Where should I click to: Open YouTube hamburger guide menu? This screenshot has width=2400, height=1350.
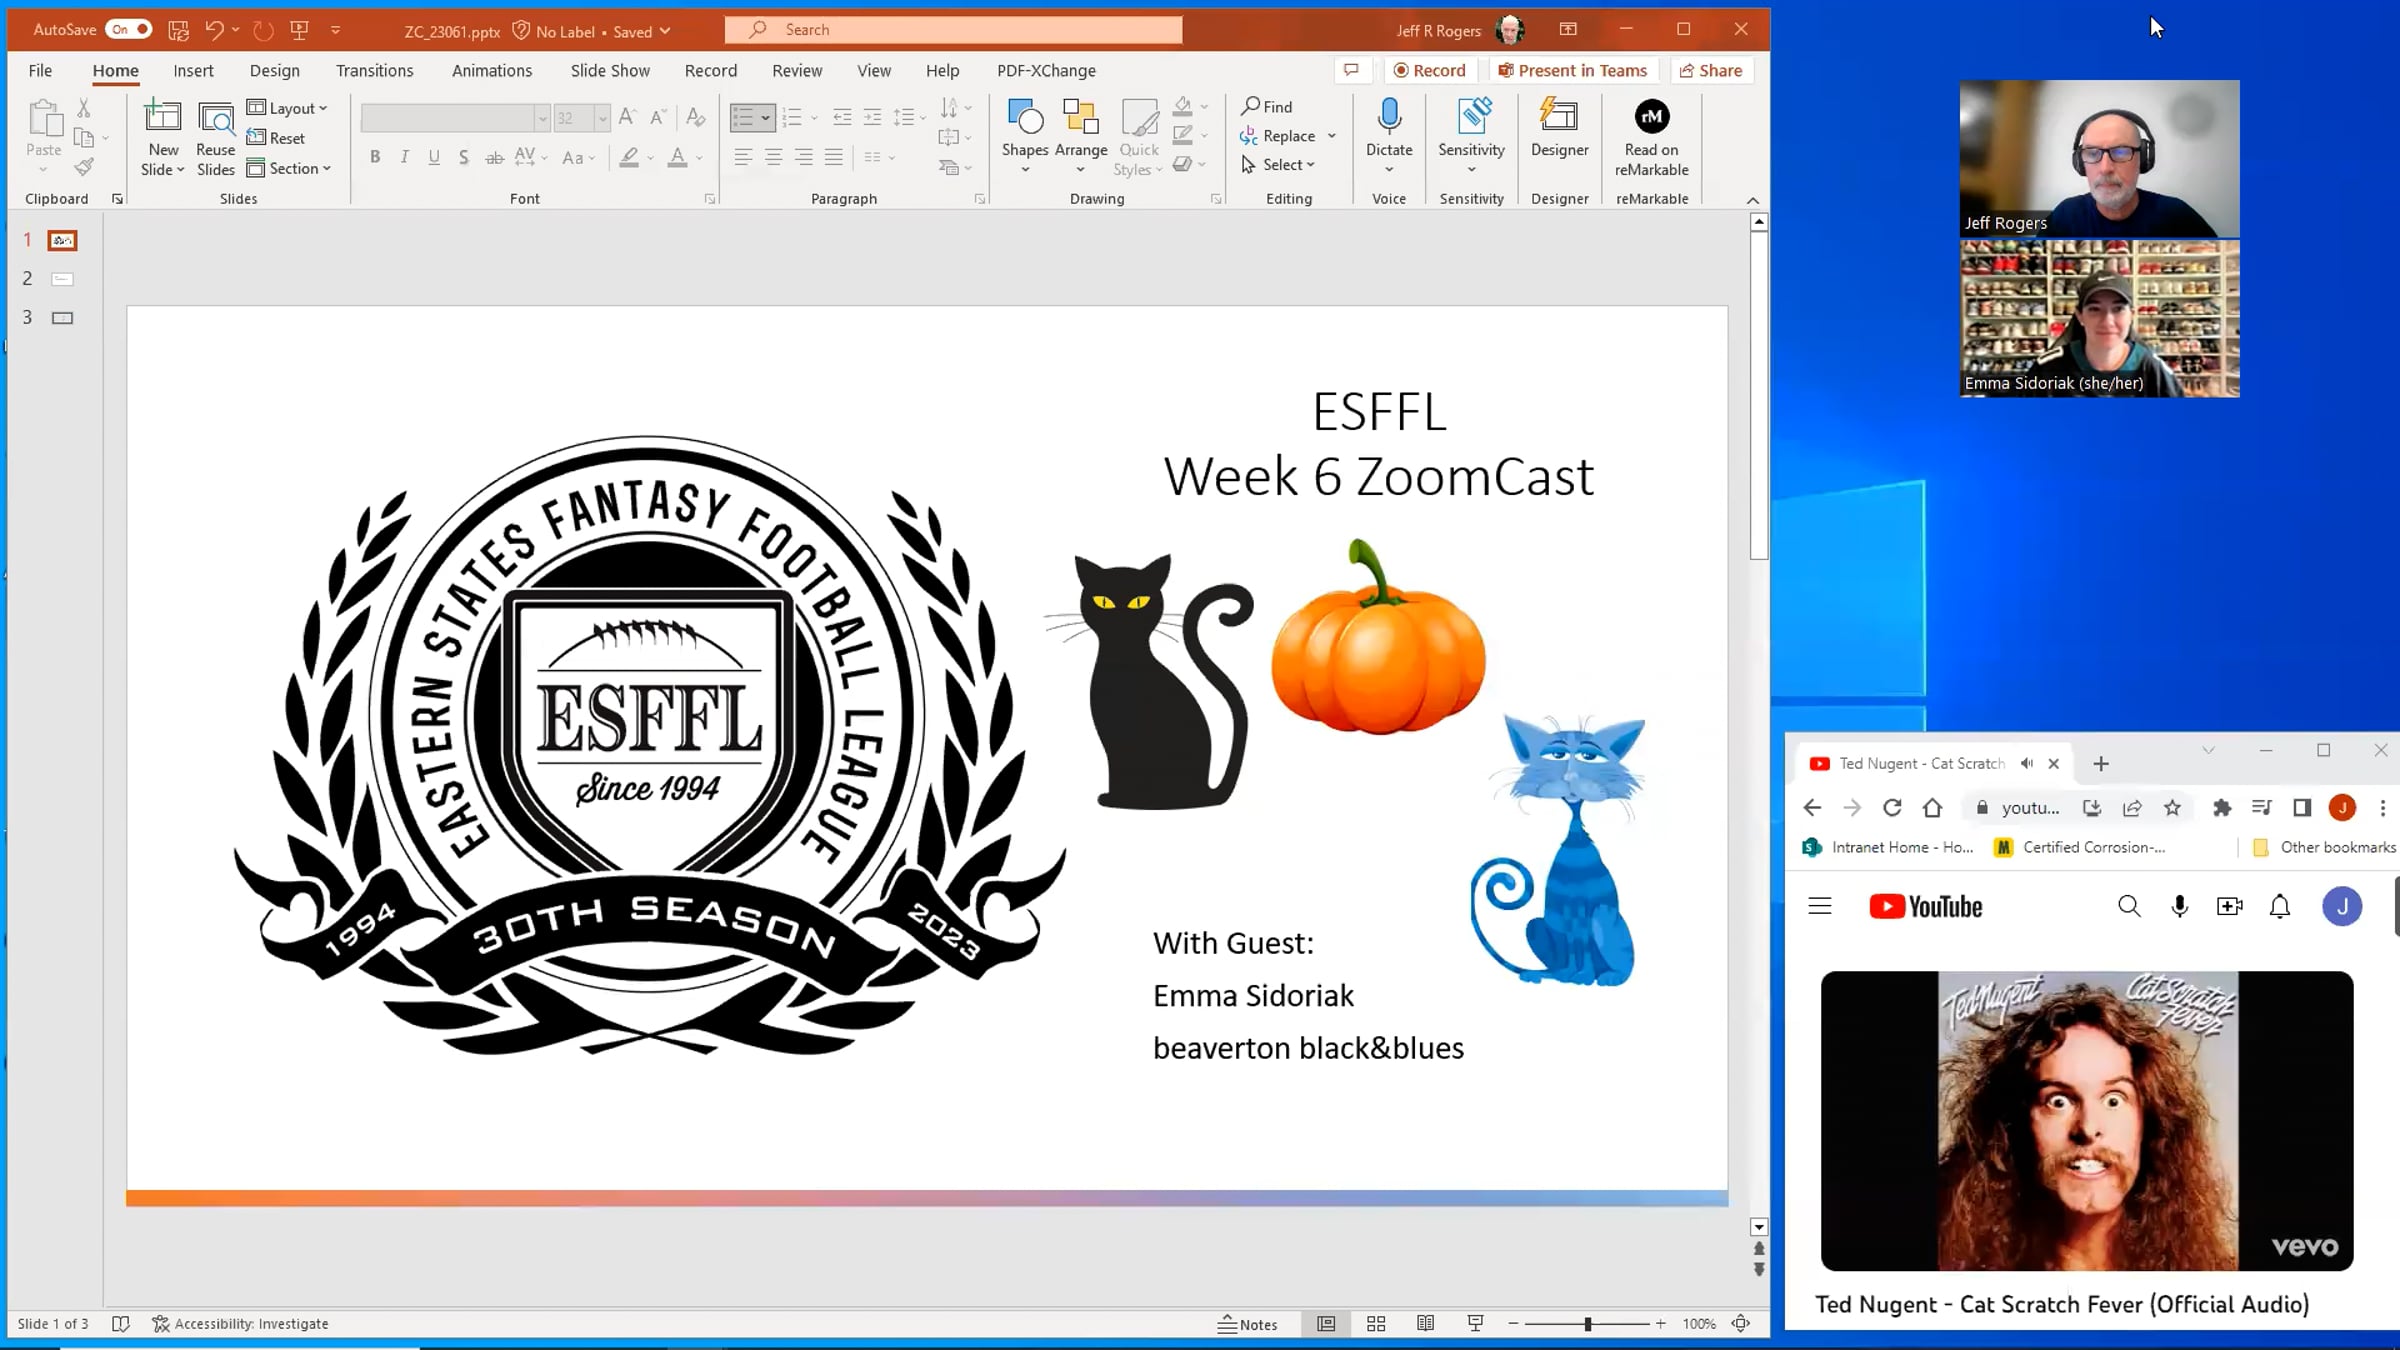(1820, 907)
